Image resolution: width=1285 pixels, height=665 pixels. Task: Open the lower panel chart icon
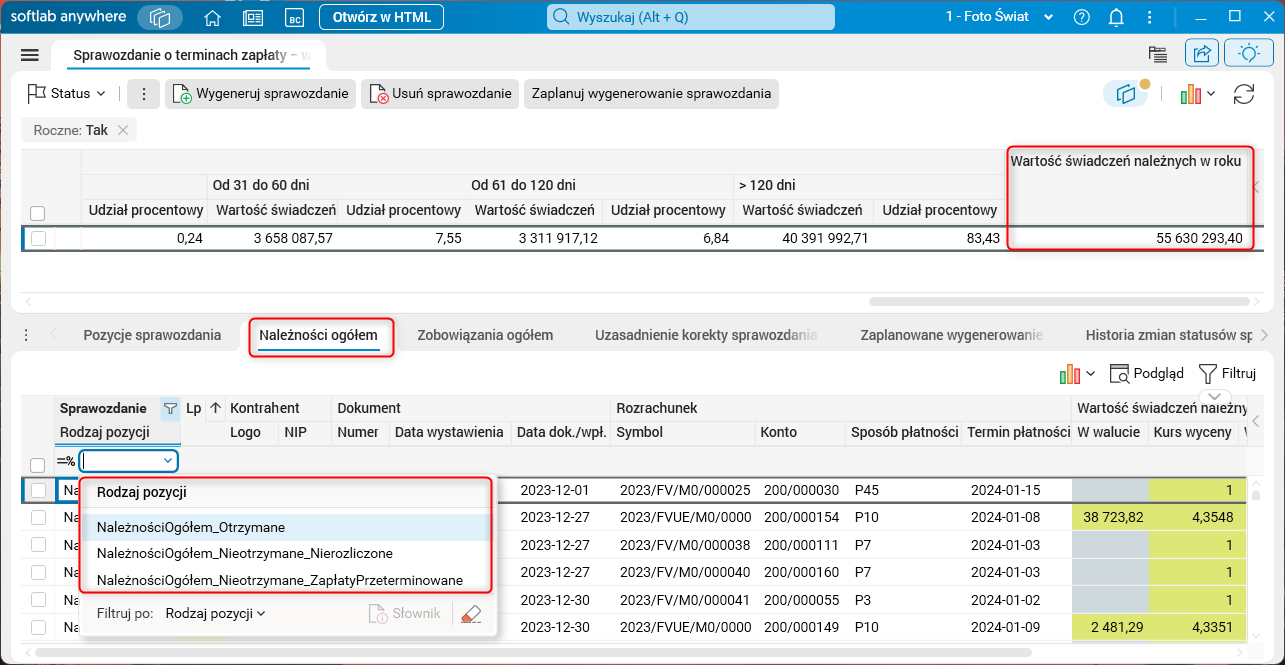coord(1070,373)
